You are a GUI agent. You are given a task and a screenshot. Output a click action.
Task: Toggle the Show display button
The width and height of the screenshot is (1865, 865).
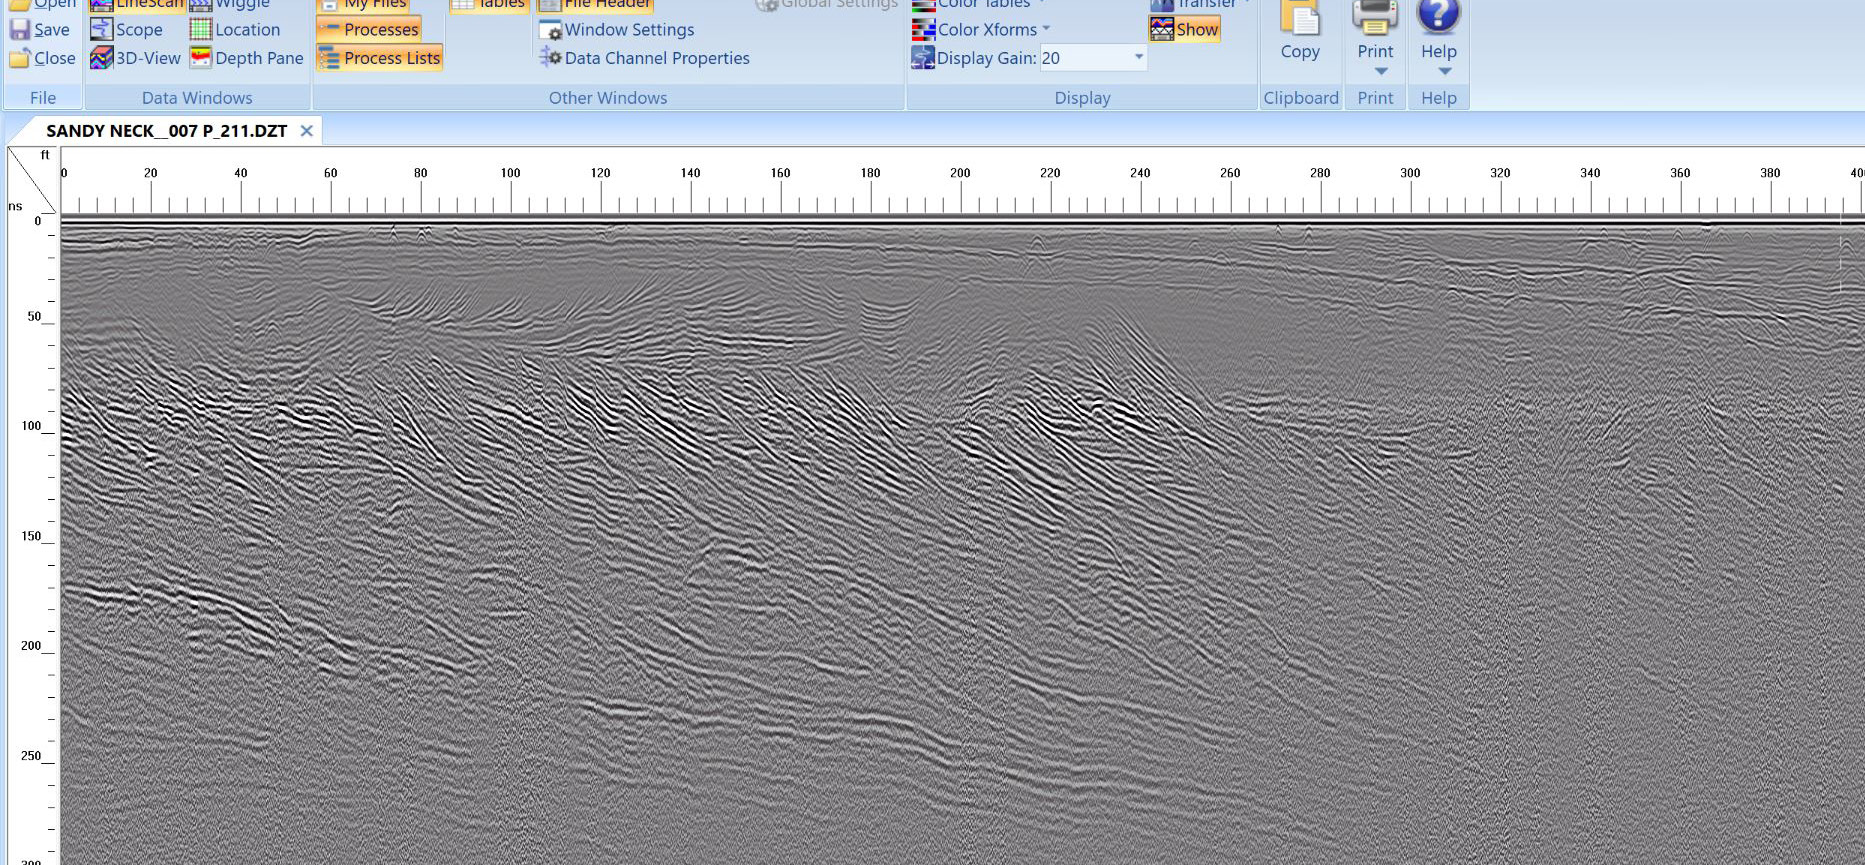click(x=1185, y=30)
